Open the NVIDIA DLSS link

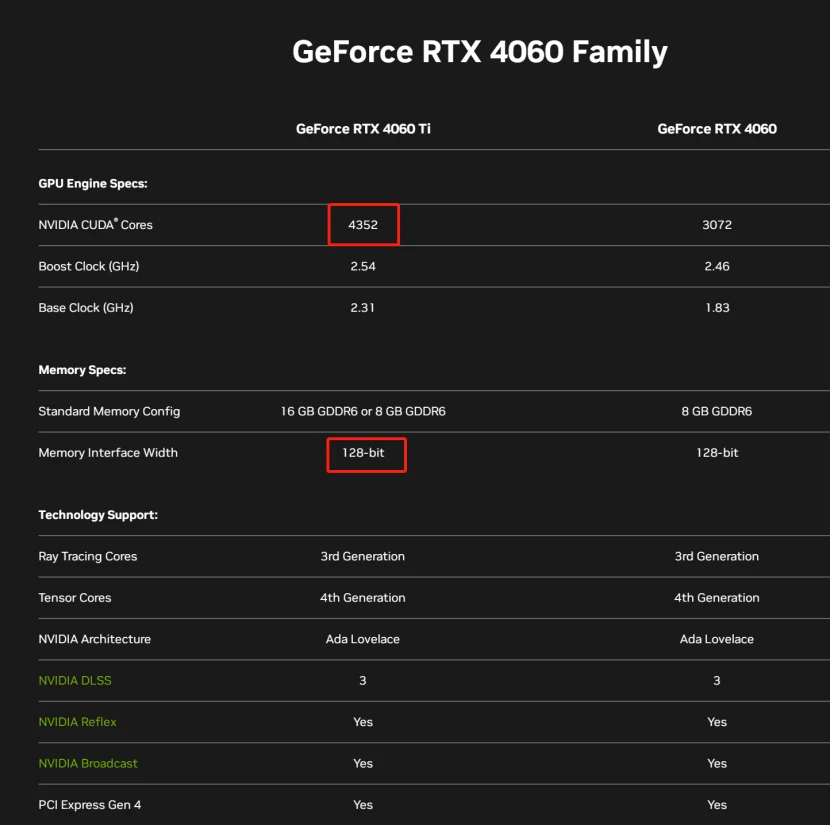click(x=75, y=680)
